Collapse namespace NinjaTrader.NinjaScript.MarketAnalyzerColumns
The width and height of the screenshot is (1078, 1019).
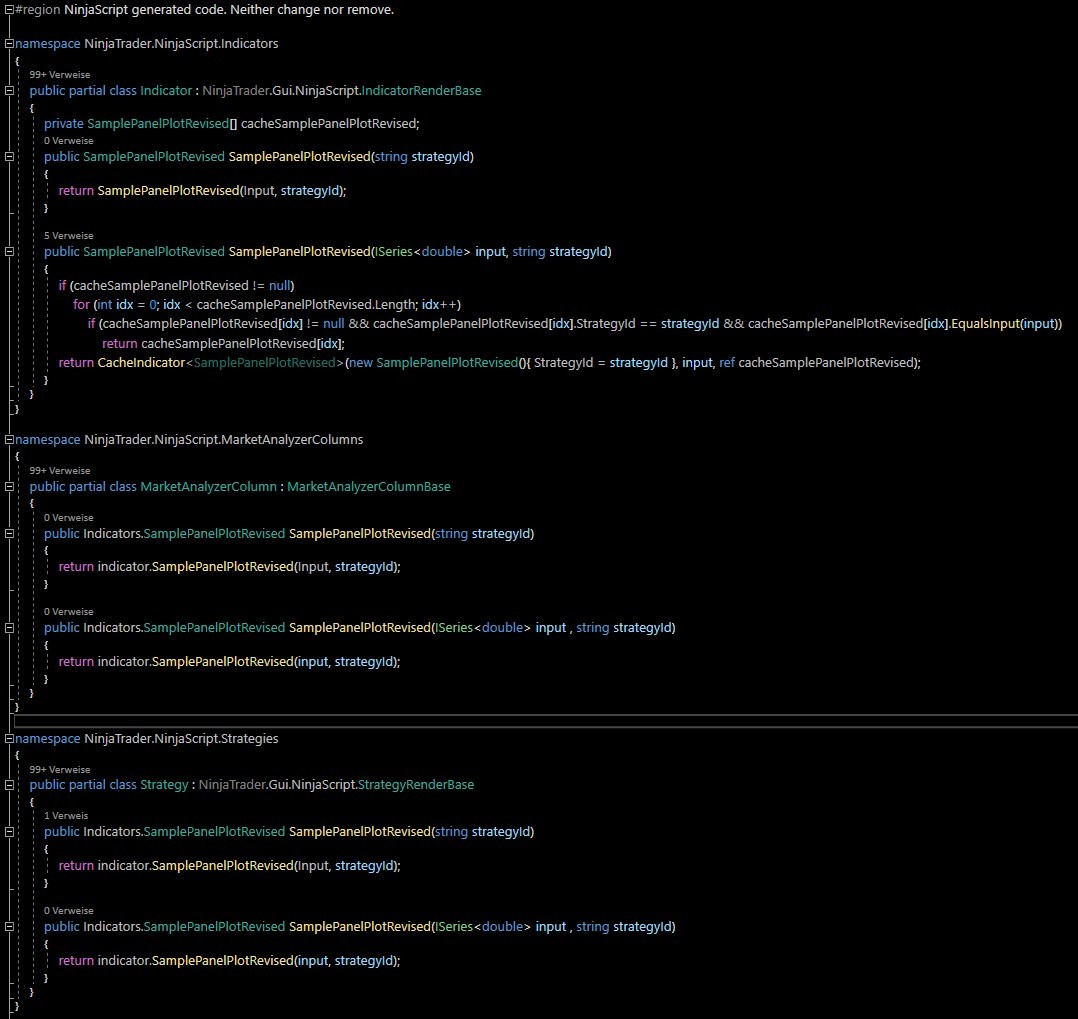pyautogui.click(x=10, y=439)
